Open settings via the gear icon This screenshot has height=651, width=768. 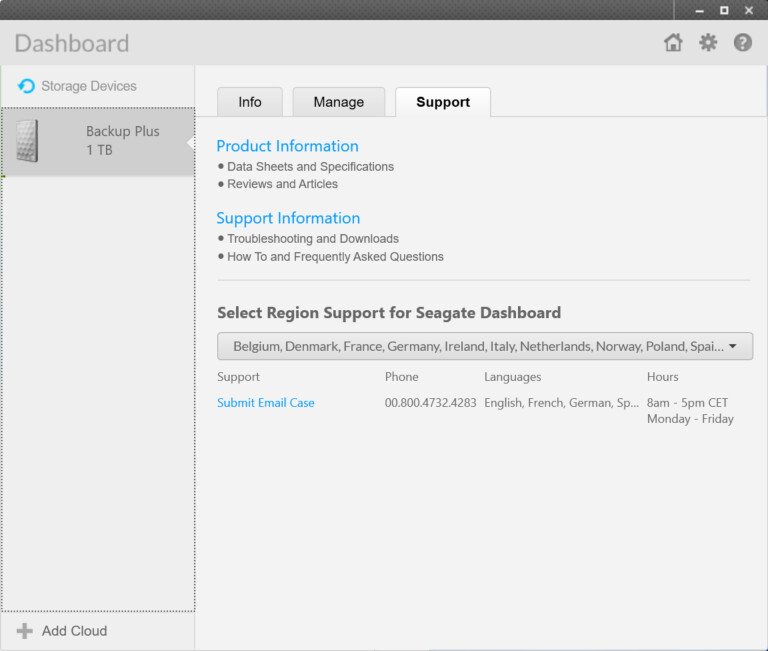(708, 43)
